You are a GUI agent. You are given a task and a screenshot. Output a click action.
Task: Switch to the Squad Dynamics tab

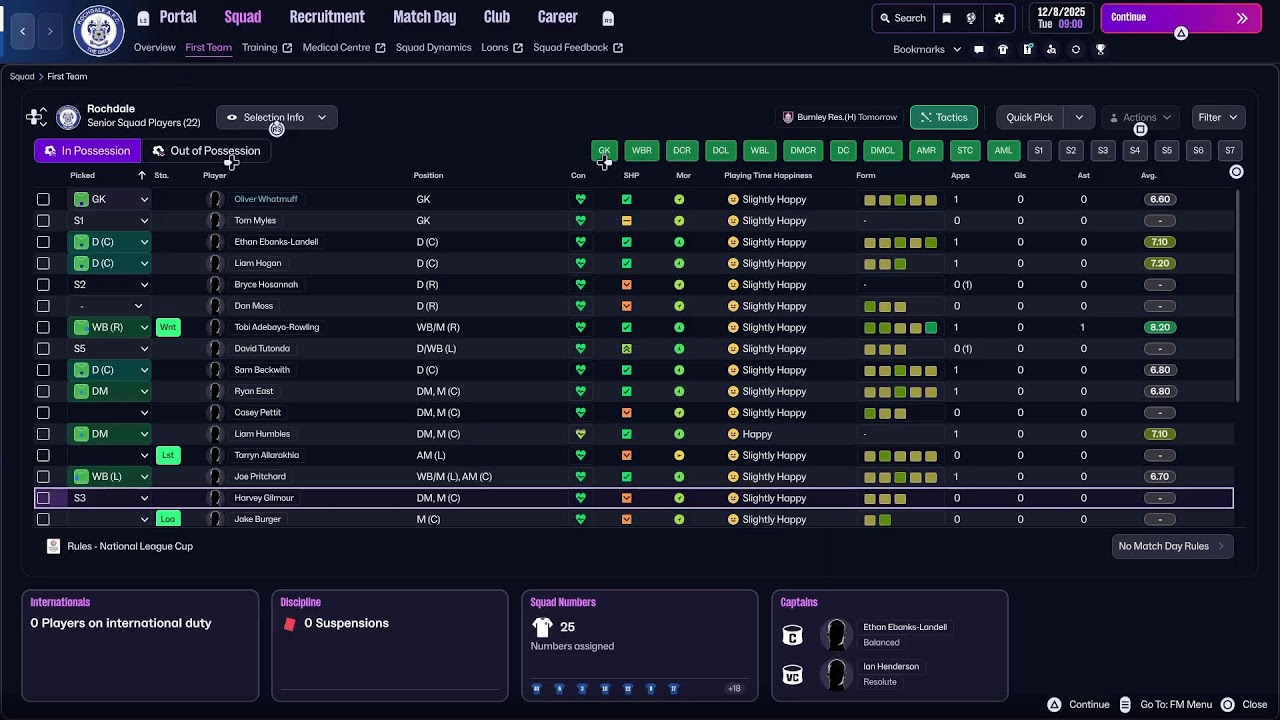coord(433,48)
